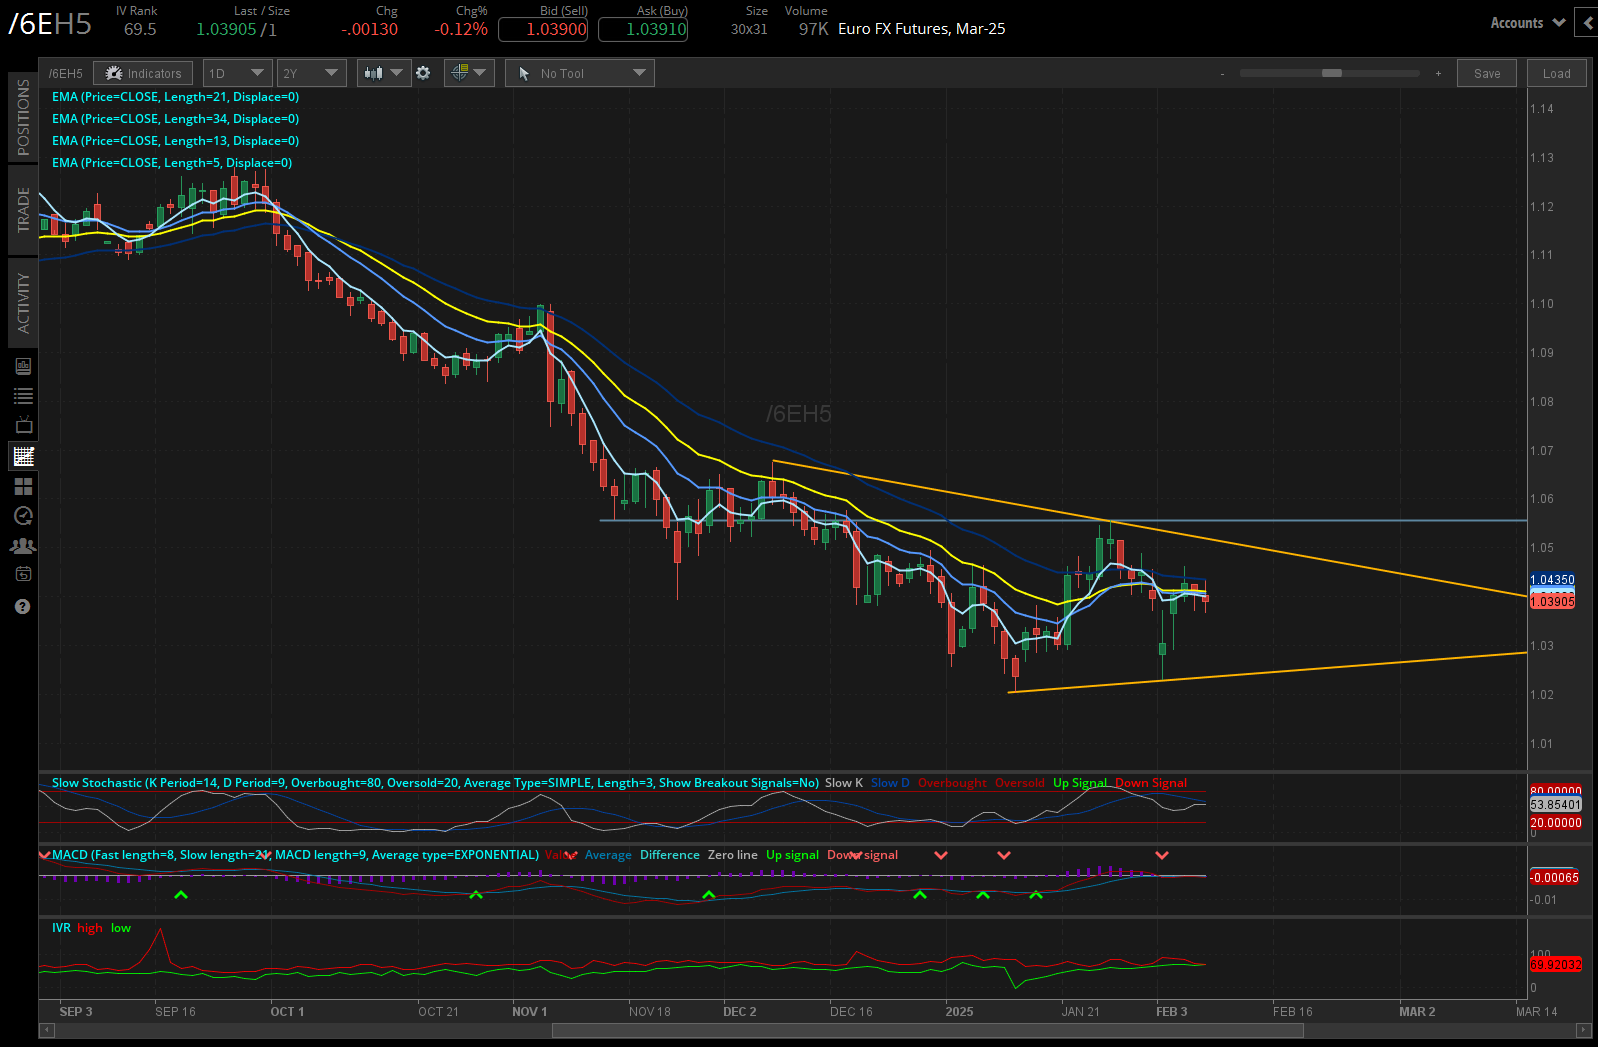Click the chart zoom slider handle

click(1331, 73)
